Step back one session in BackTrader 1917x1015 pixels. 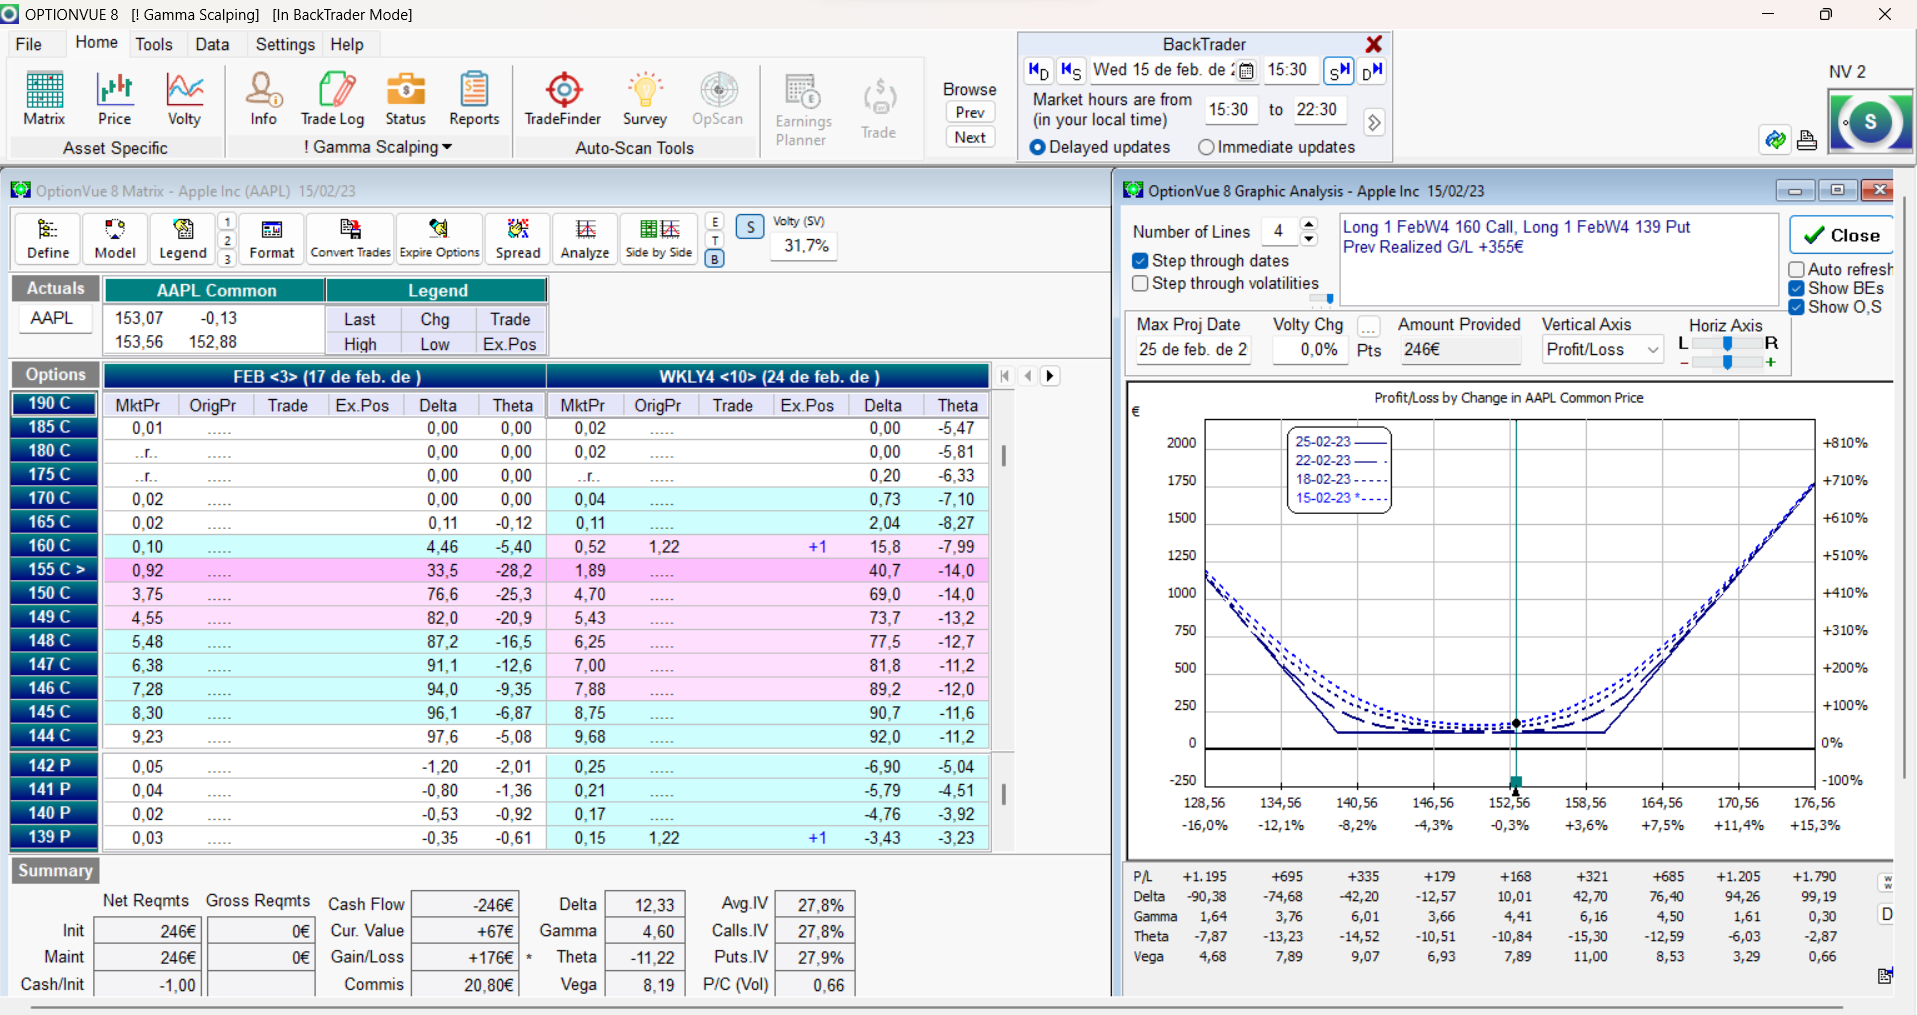point(1071,71)
